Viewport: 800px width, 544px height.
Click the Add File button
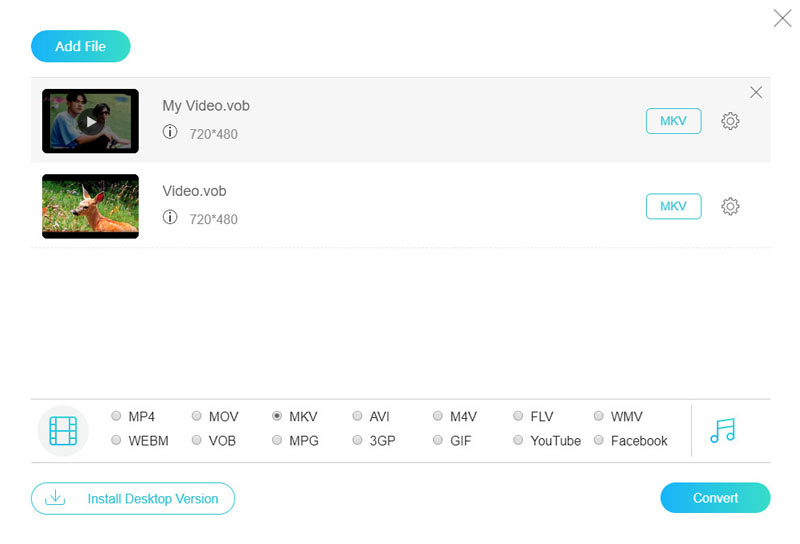click(81, 46)
